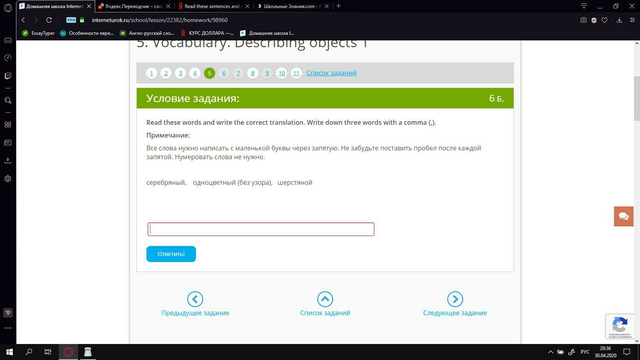Expand hidden system tray icons arrow
The image size is (640, 360).
click(x=550, y=352)
